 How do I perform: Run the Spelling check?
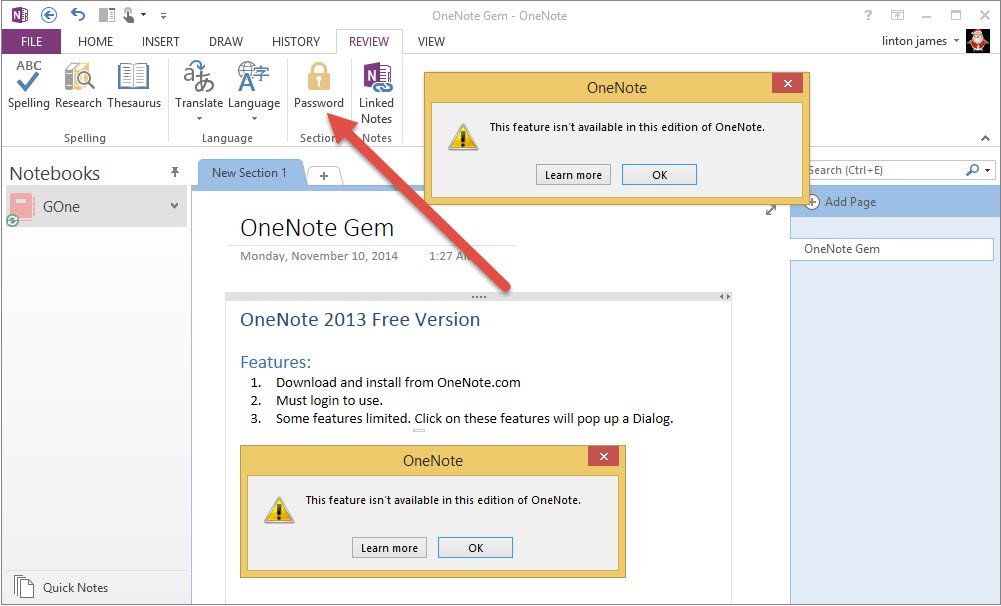pyautogui.click(x=28, y=85)
